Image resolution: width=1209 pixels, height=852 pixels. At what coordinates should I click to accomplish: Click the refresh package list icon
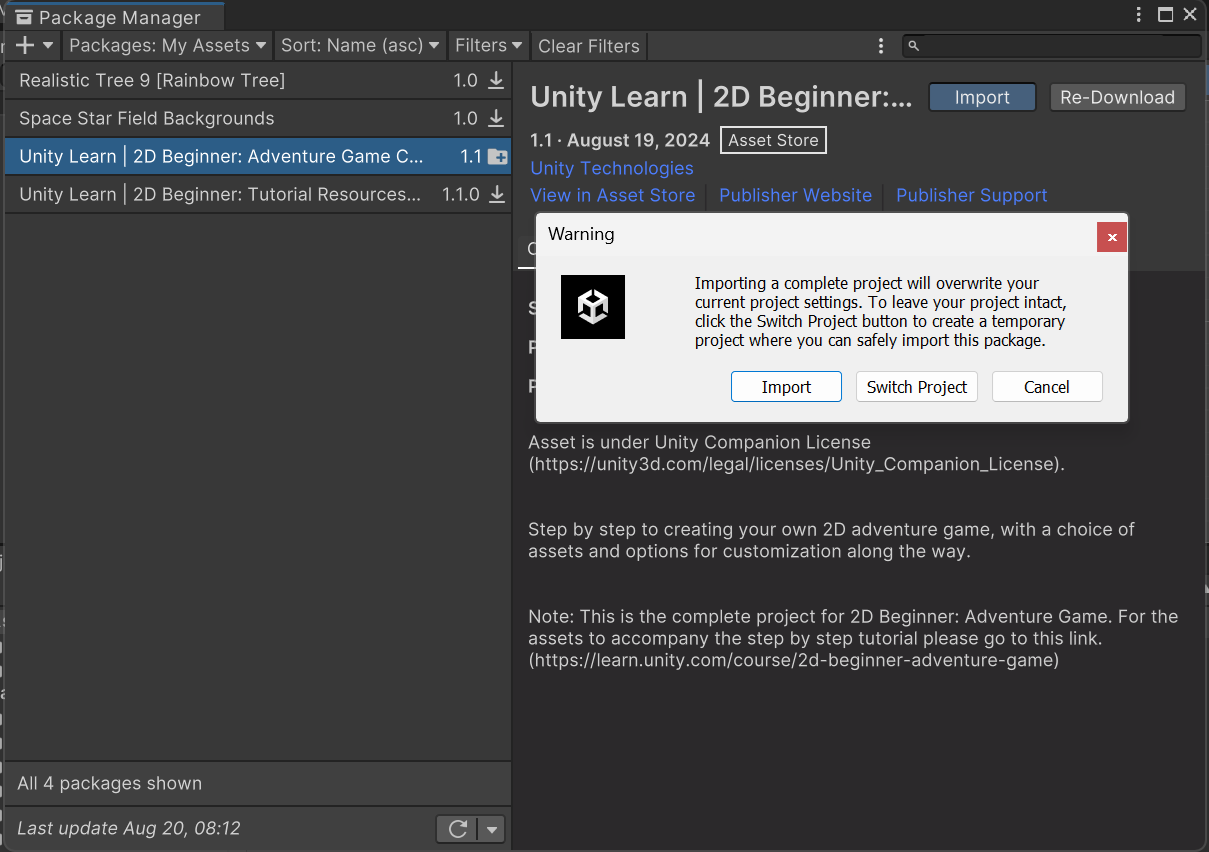coord(458,829)
